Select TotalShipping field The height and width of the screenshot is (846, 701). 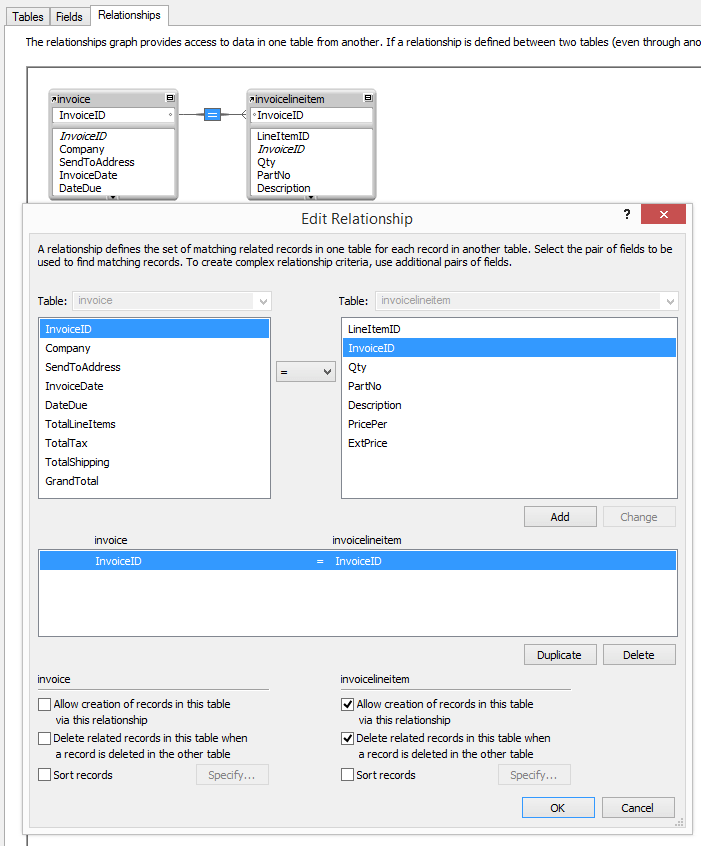point(154,462)
